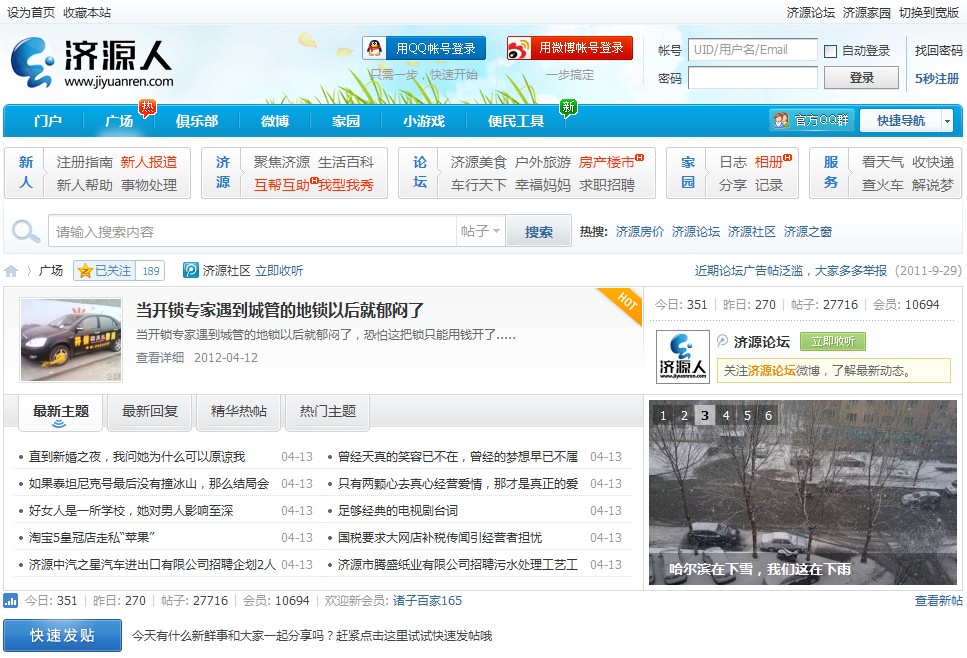
Task: Click the magnifier icon beside the search box
Action: 25,230
